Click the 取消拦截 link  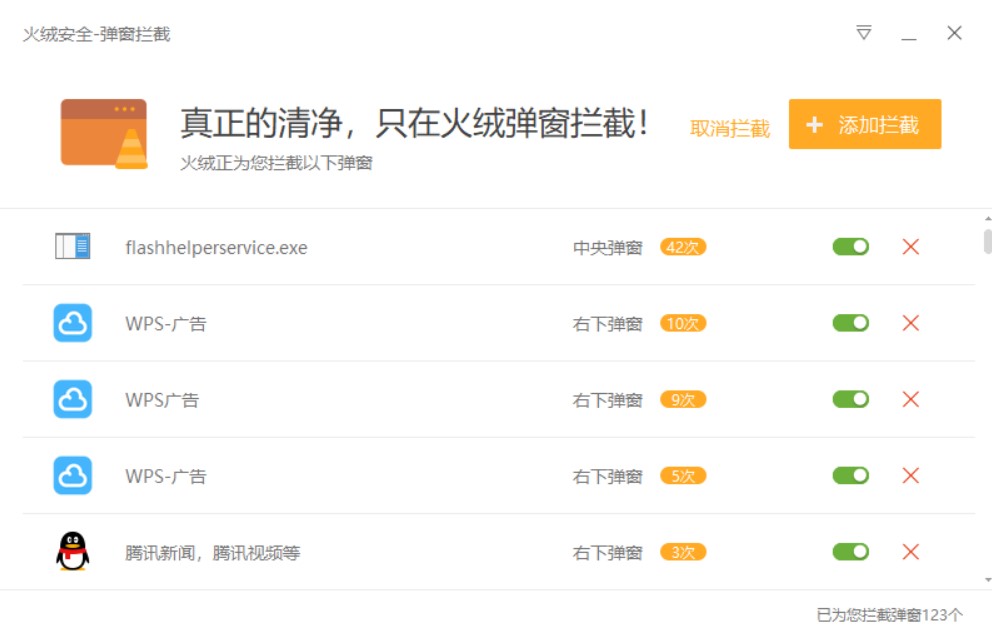pos(729,128)
